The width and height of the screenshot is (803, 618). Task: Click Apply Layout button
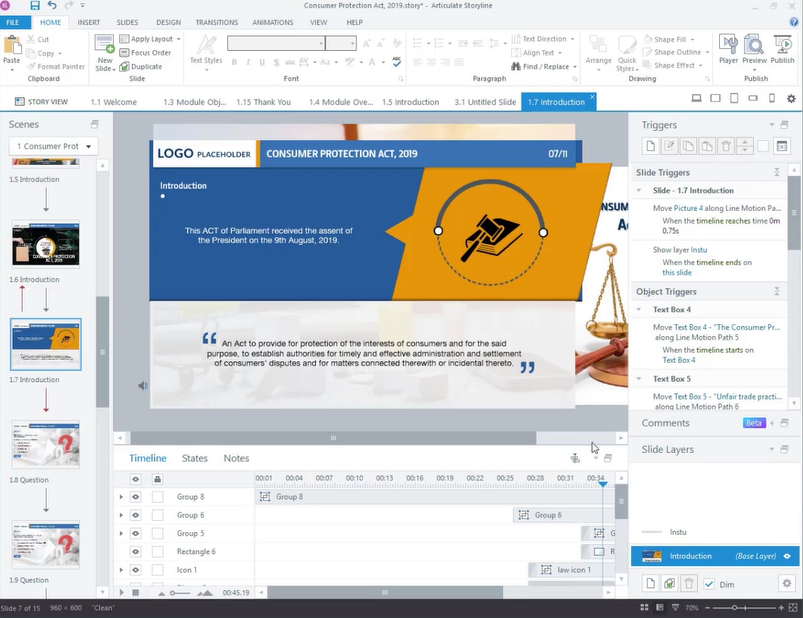(150, 39)
